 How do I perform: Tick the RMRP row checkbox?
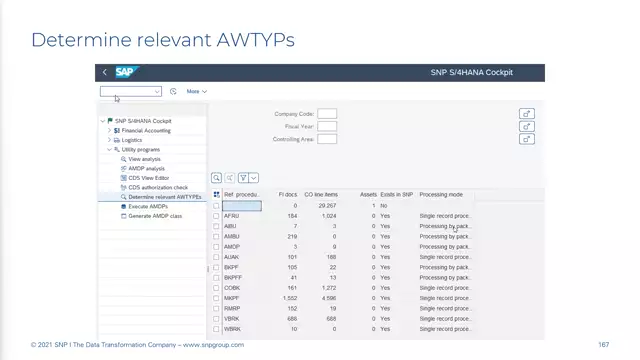(216, 309)
